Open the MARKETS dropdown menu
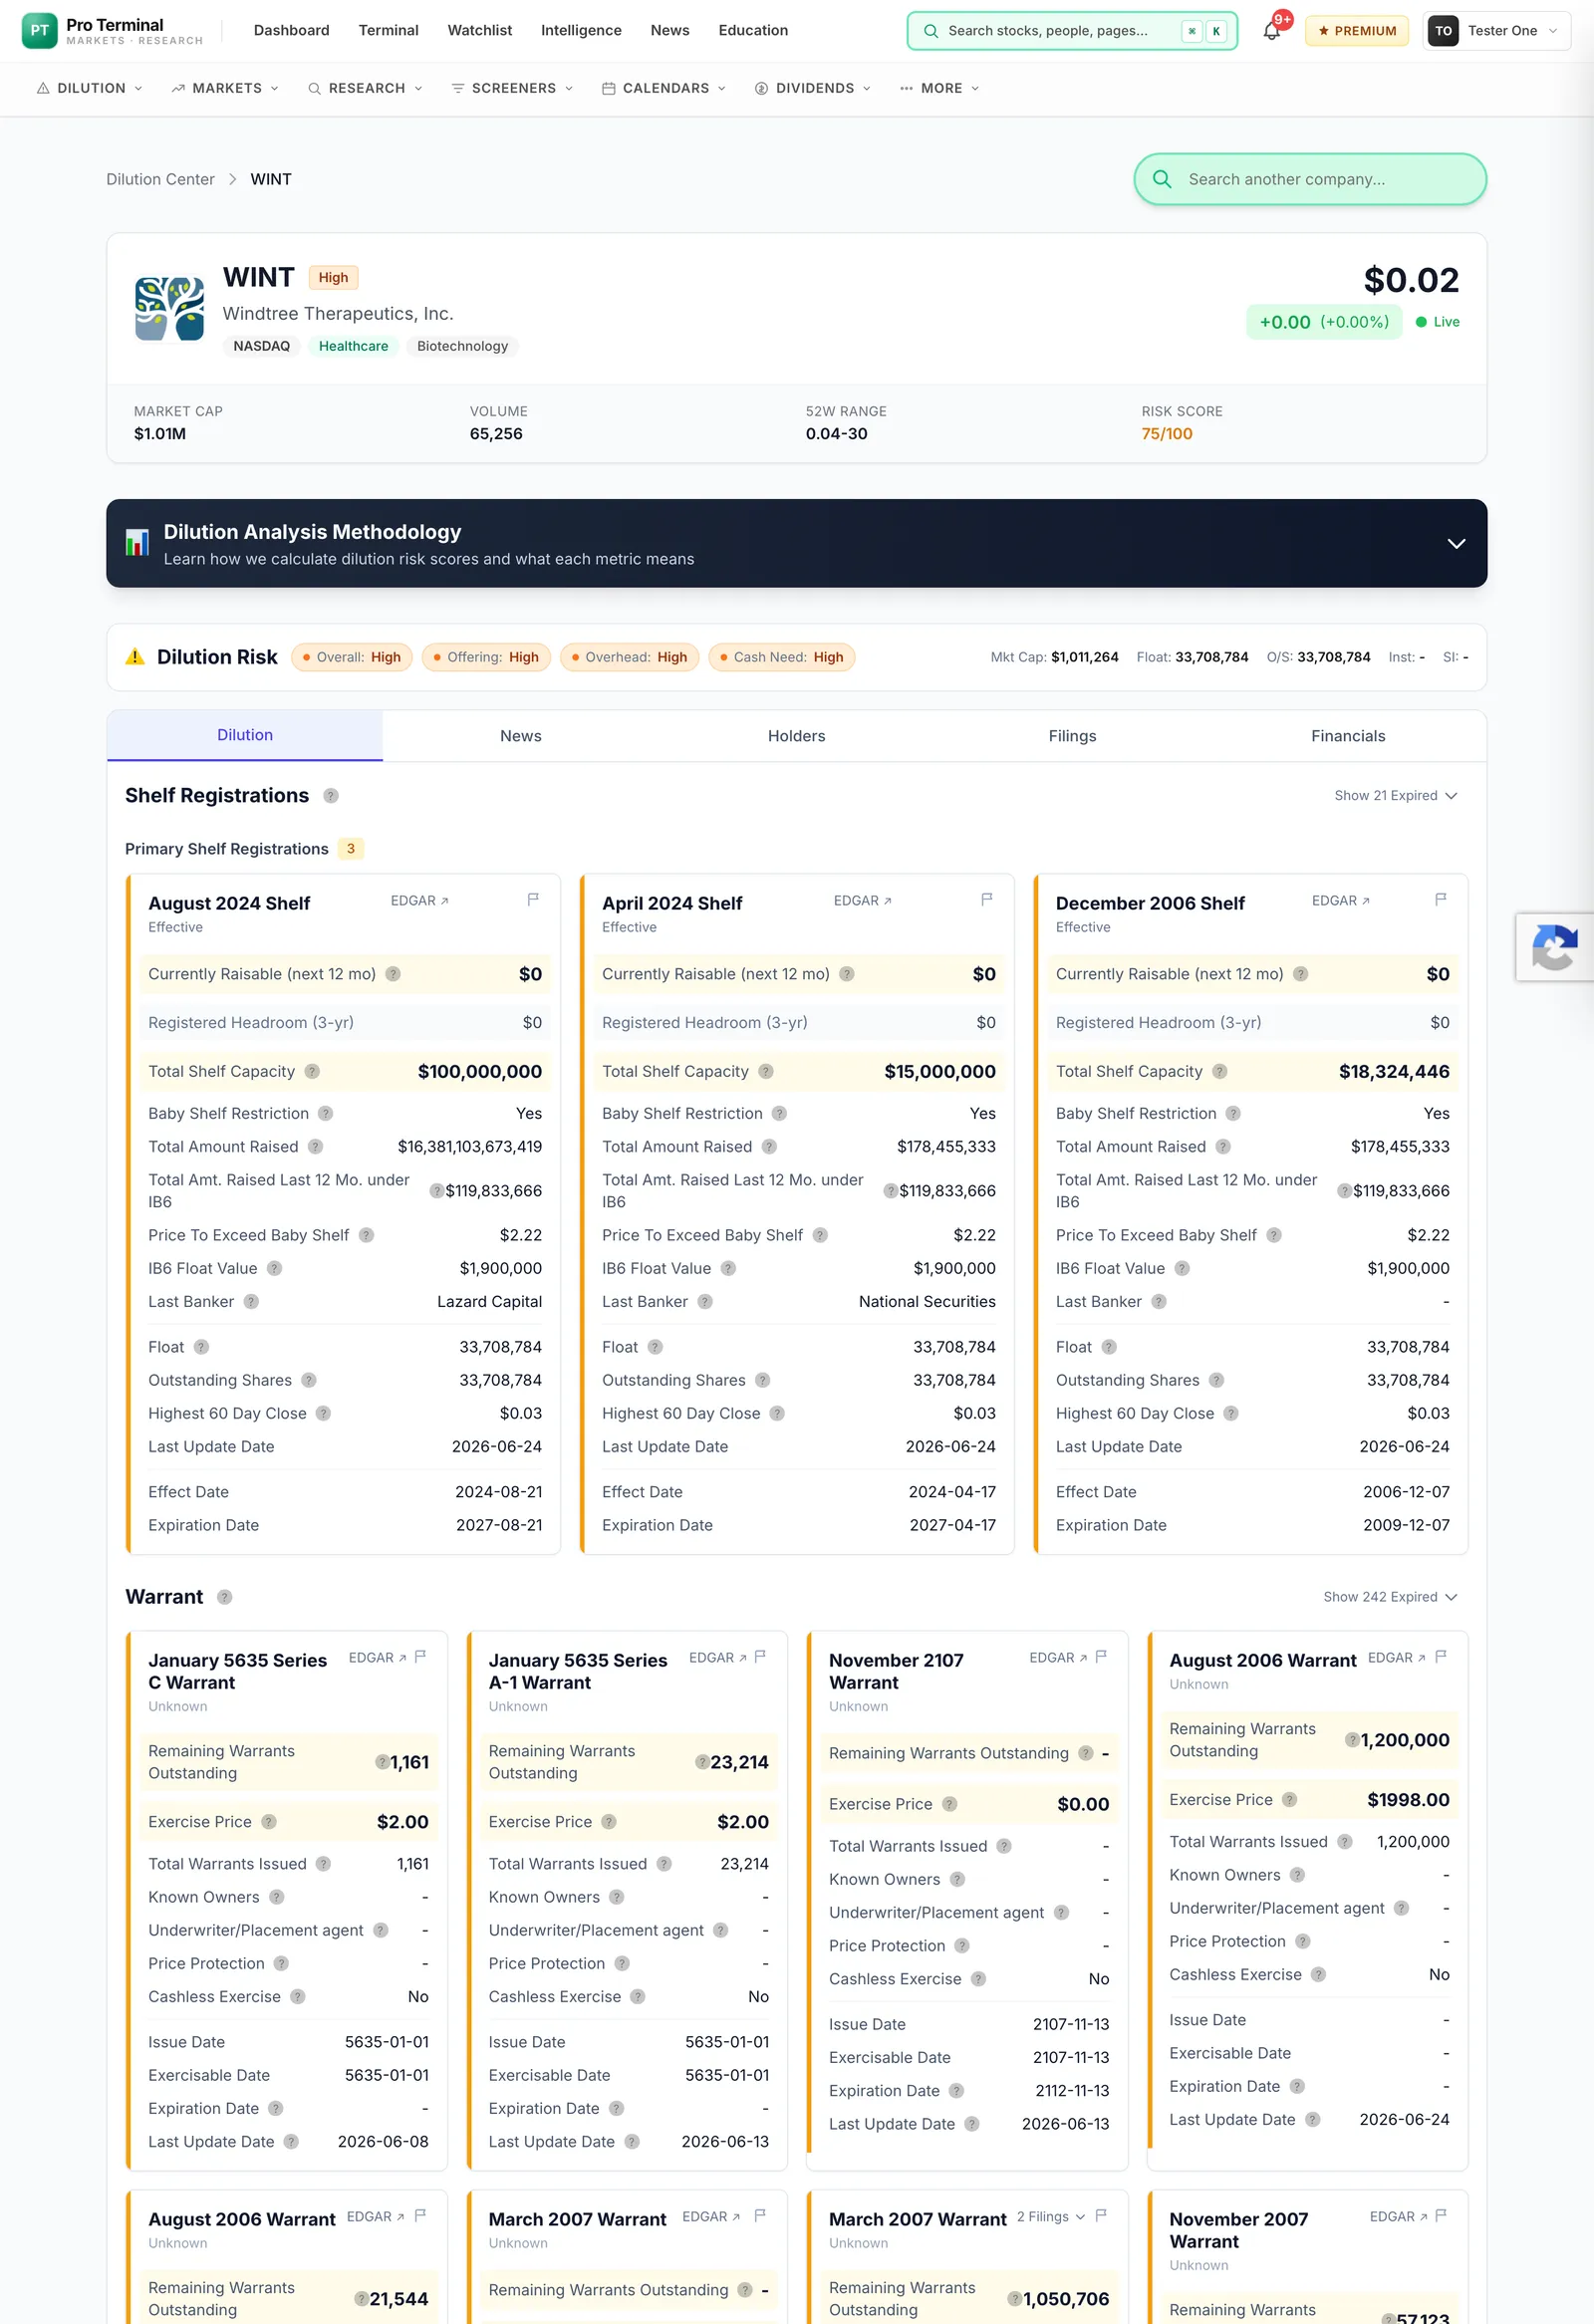Screen dimensions: 1594x2324 (x=225, y=88)
